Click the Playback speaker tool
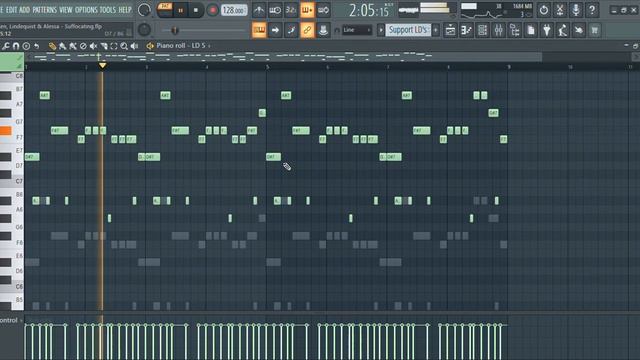The image size is (640, 360). [x=134, y=46]
